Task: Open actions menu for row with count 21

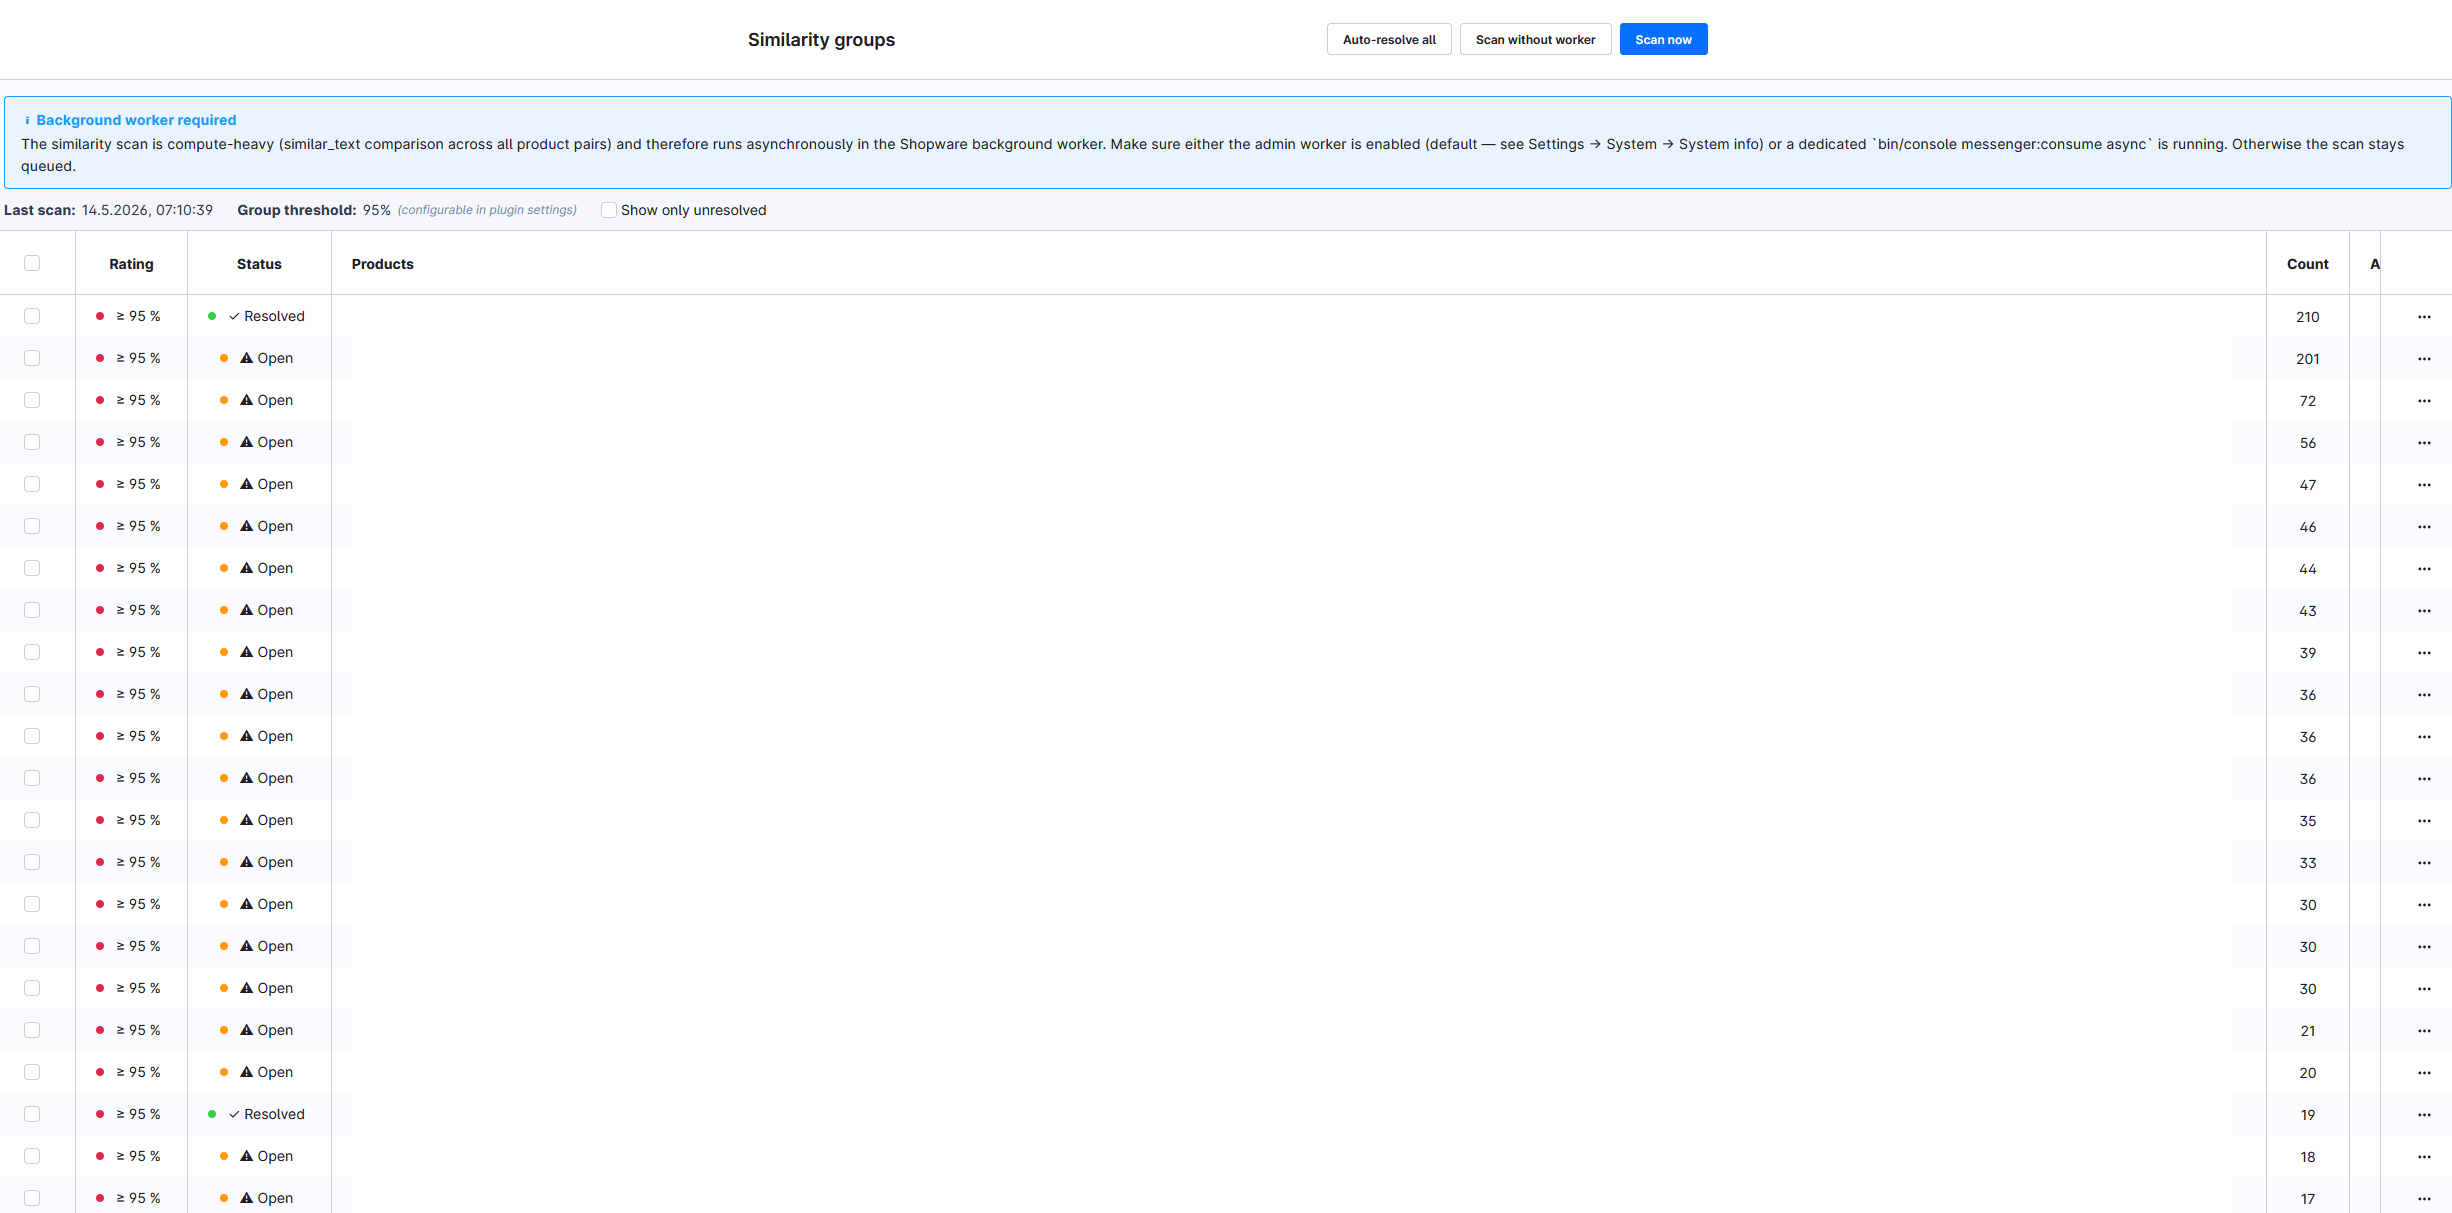Action: tap(2424, 1031)
